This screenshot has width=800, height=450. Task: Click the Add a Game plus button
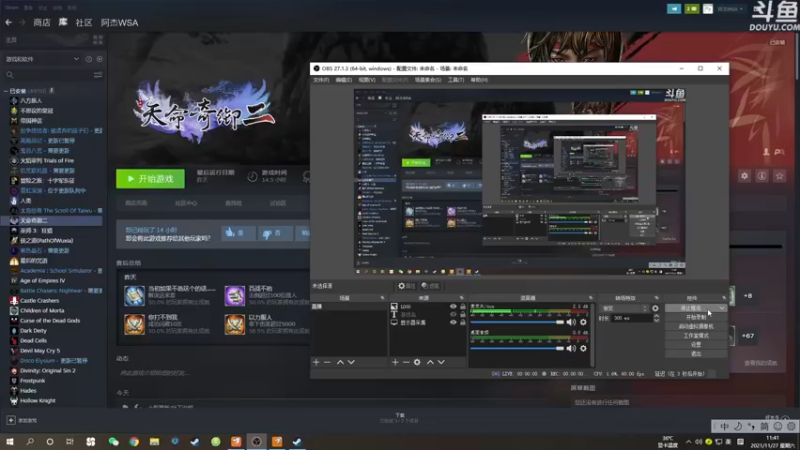click(11, 420)
